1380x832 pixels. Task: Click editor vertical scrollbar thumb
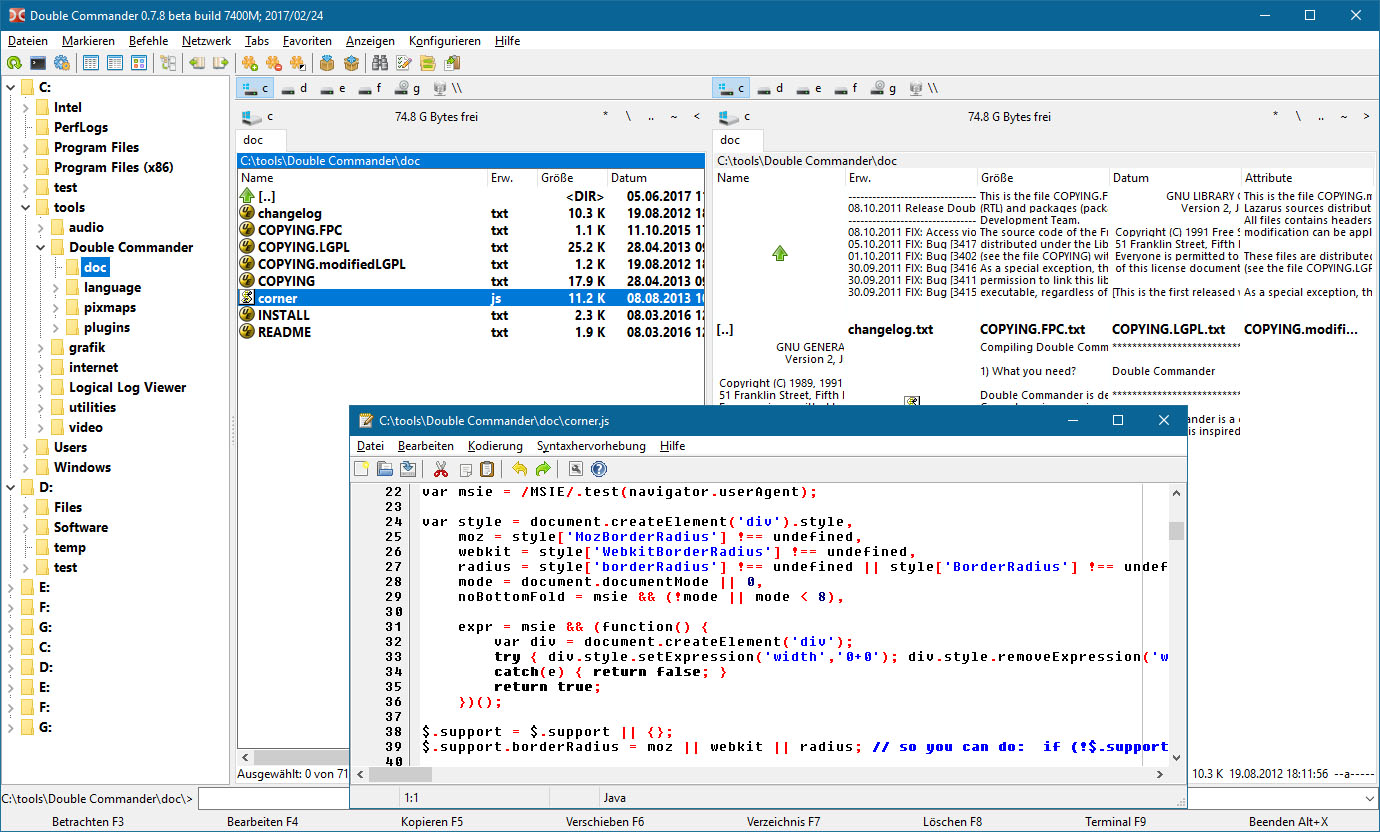tap(1177, 531)
